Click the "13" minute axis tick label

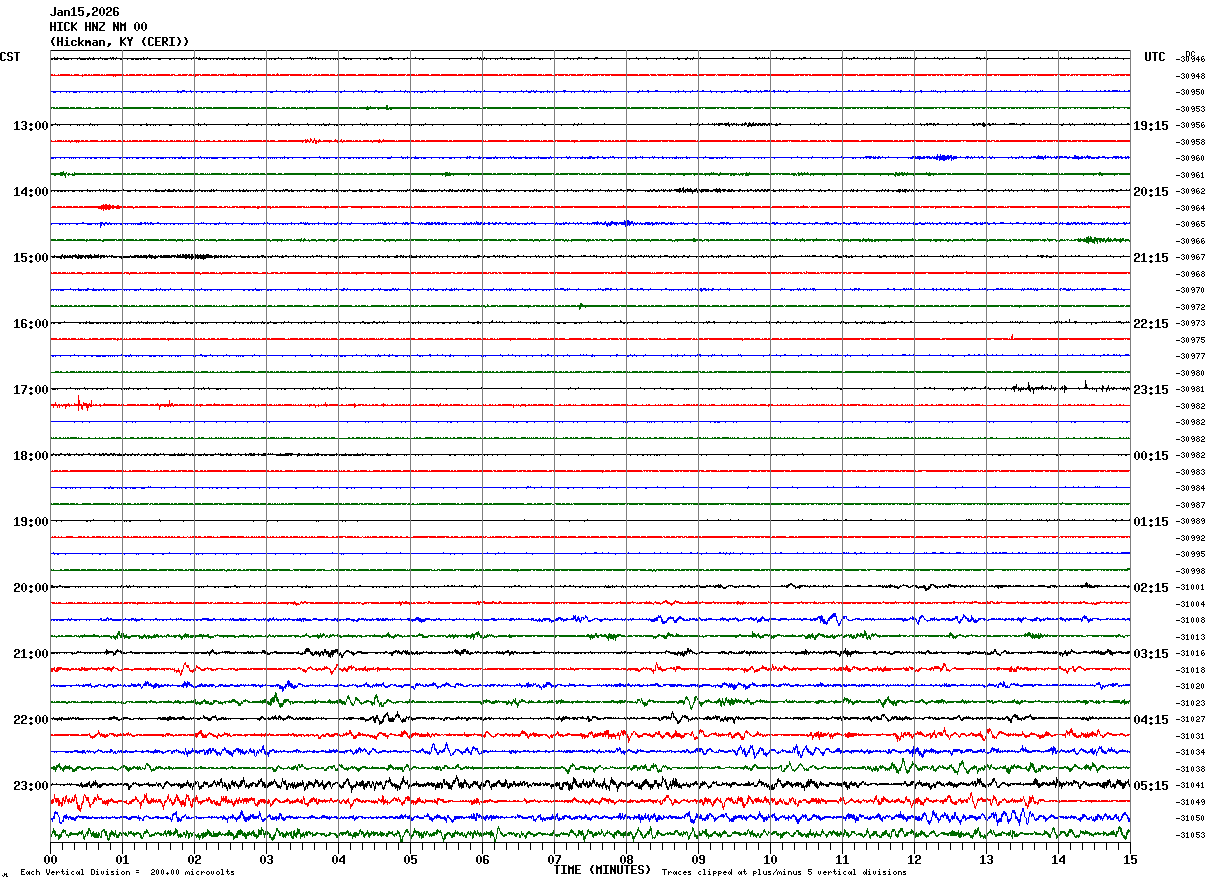click(986, 859)
